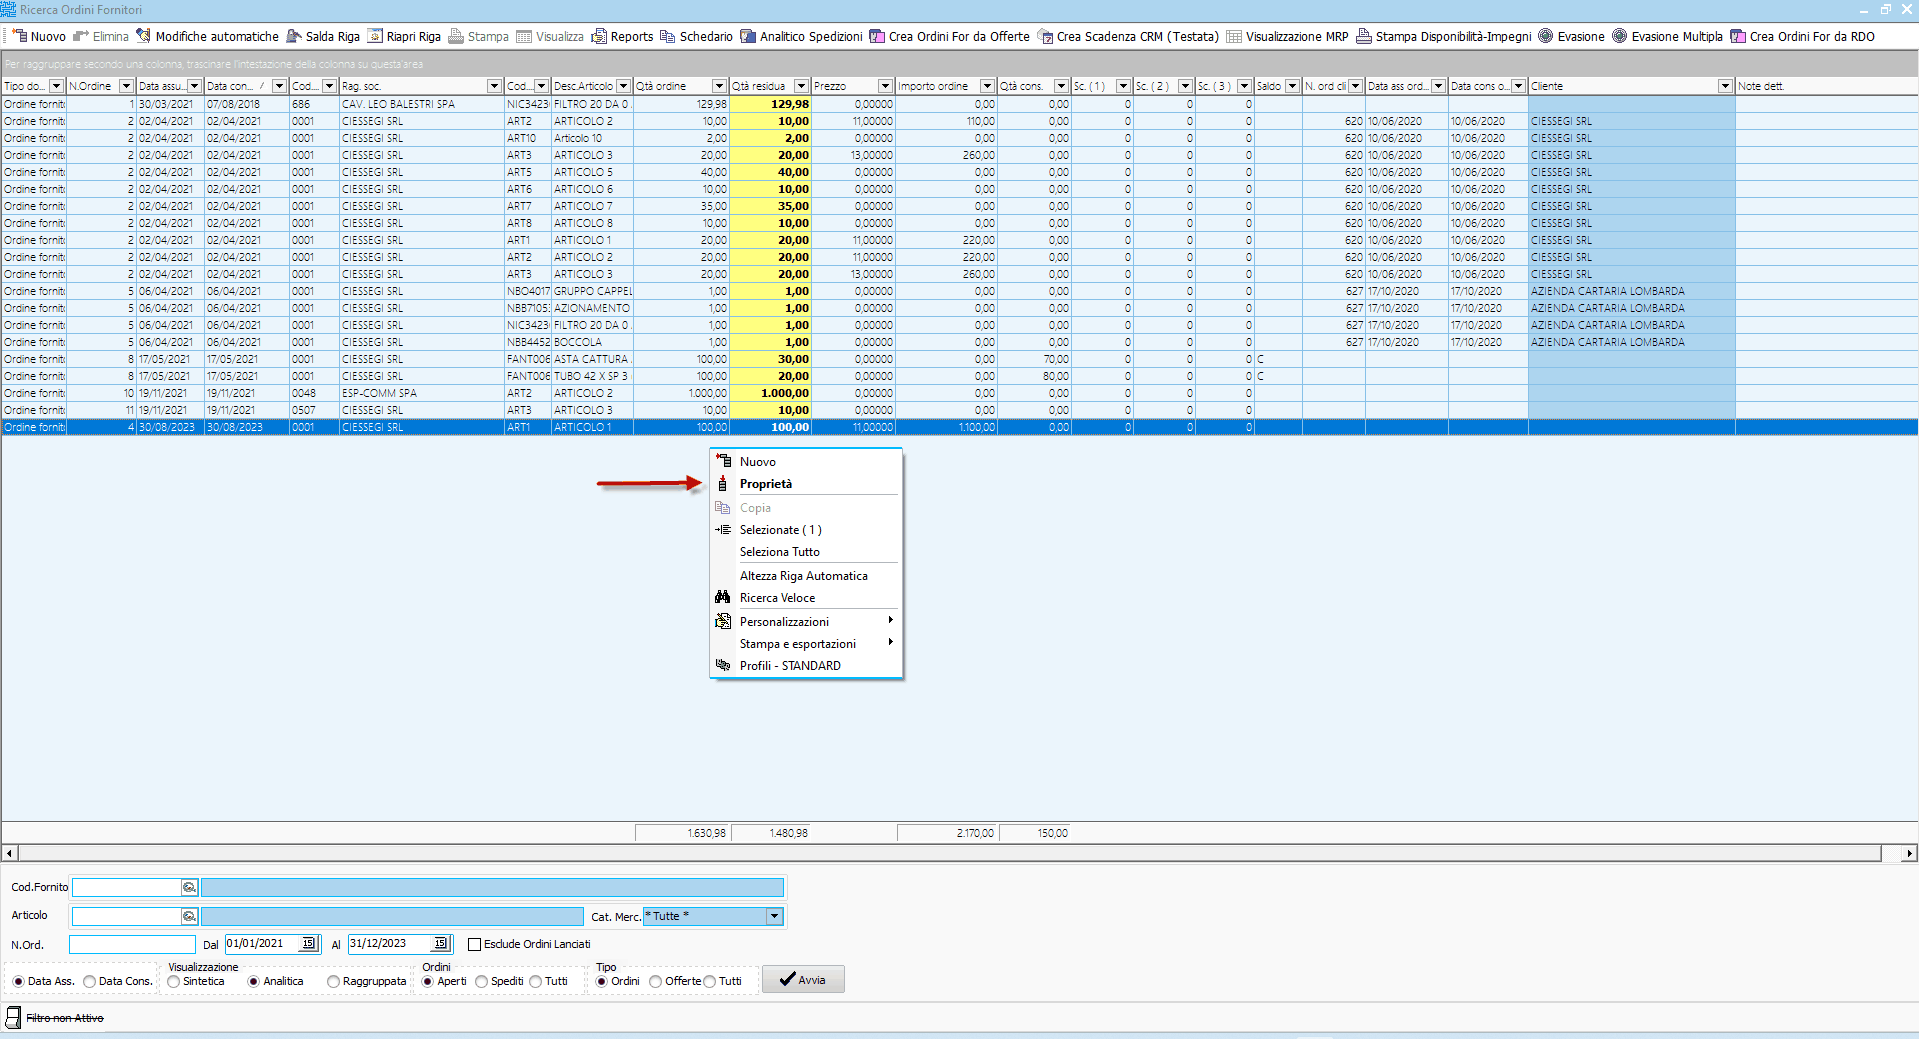This screenshot has width=1919, height=1039.
Task: Click Stampa Disponibilità-Impegni icon
Action: click(x=1364, y=36)
